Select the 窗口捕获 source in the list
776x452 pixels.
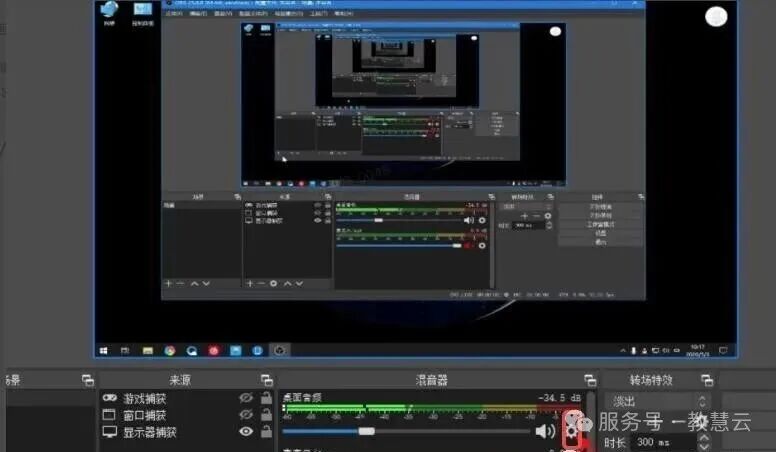145,415
